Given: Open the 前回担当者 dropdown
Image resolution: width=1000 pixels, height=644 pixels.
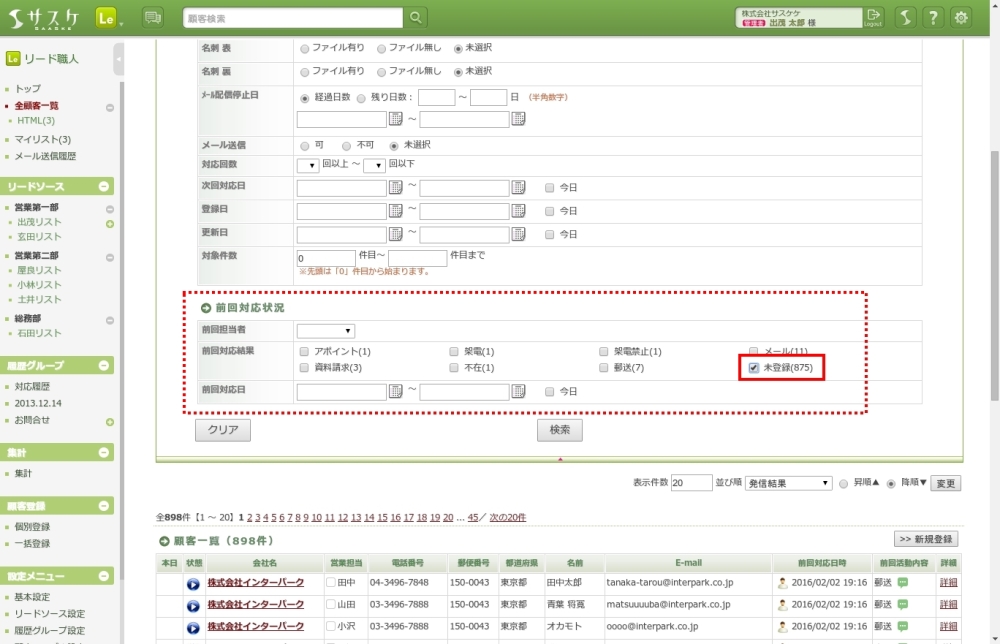Looking at the screenshot, I should (326, 331).
